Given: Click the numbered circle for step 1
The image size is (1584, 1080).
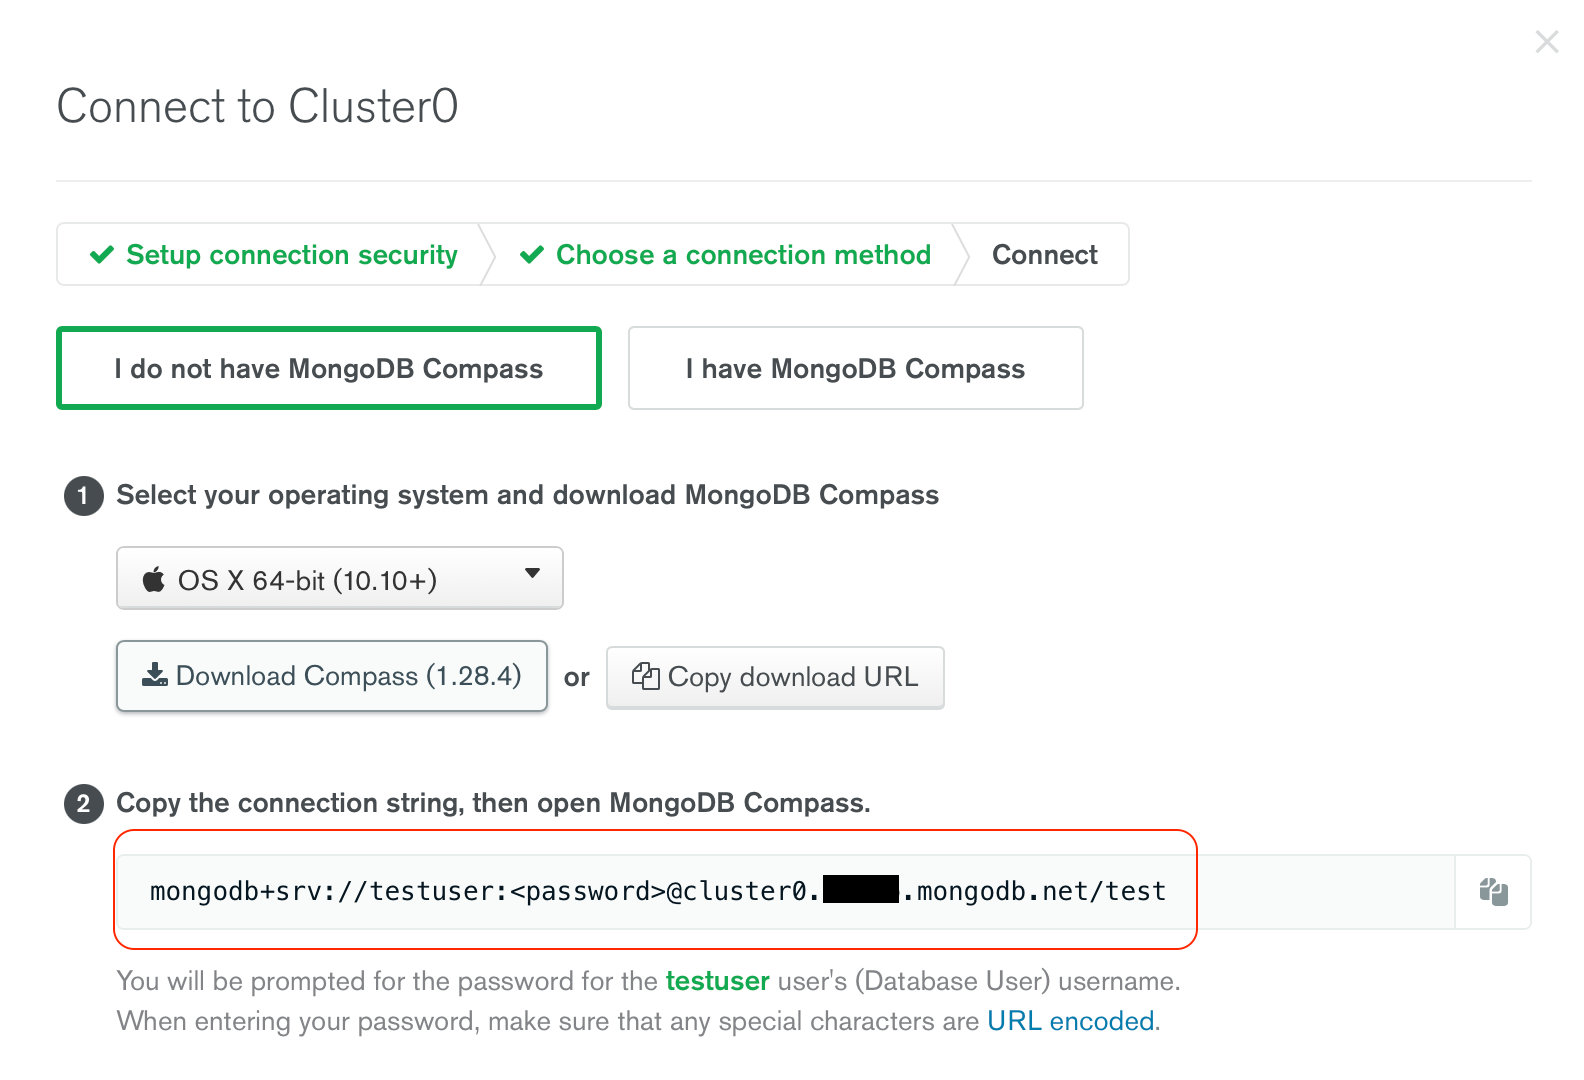Looking at the screenshot, I should tap(83, 495).
